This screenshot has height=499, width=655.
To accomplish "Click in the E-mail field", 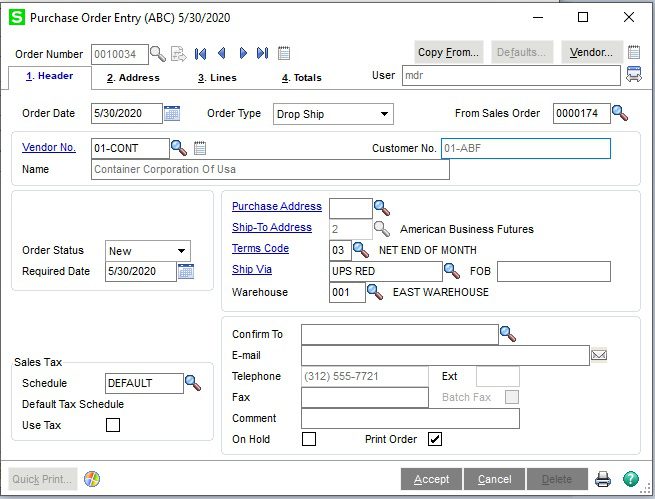I will [445, 355].
